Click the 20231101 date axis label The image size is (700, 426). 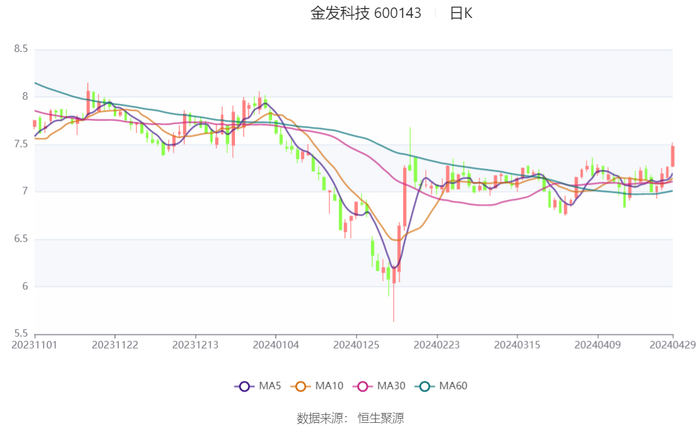pyautogui.click(x=35, y=345)
